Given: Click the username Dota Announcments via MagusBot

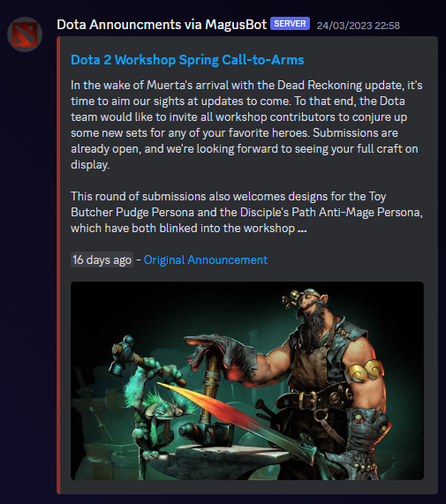Looking at the screenshot, I should click(162, 25).
